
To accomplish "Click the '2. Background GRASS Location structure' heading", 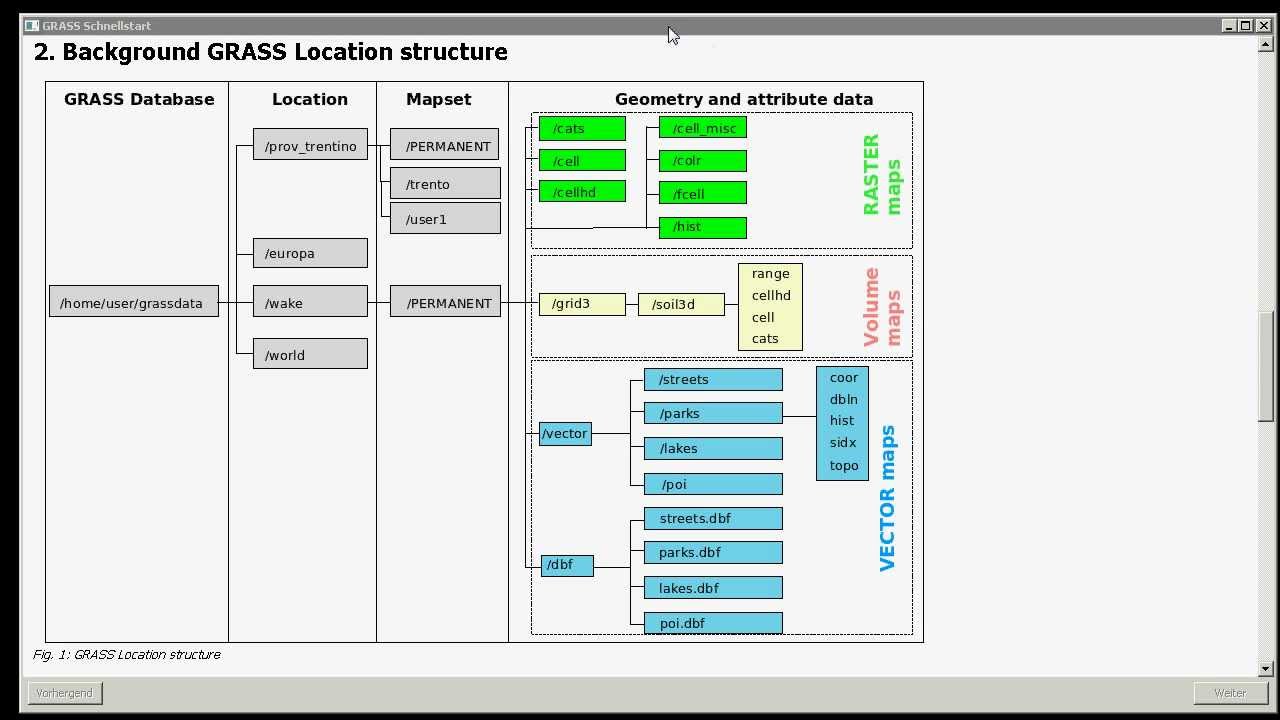I will point(271,52).
